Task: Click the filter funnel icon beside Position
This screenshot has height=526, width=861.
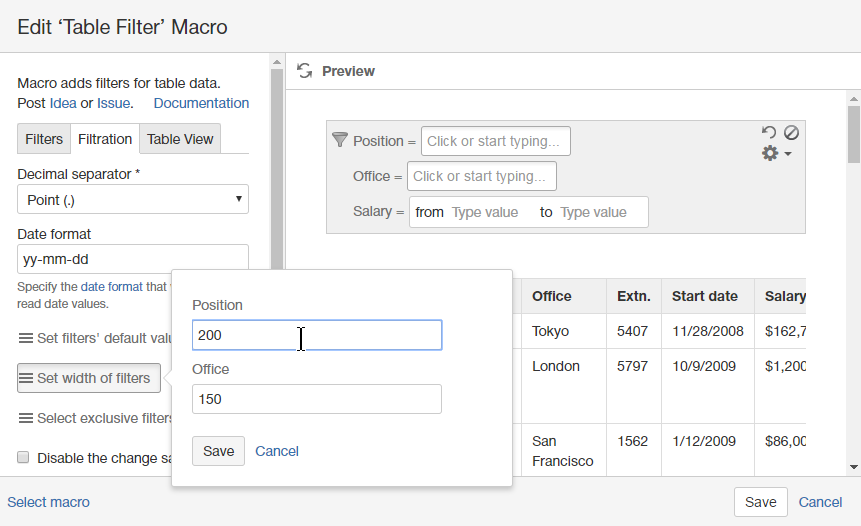Action: tap(339, 140)
